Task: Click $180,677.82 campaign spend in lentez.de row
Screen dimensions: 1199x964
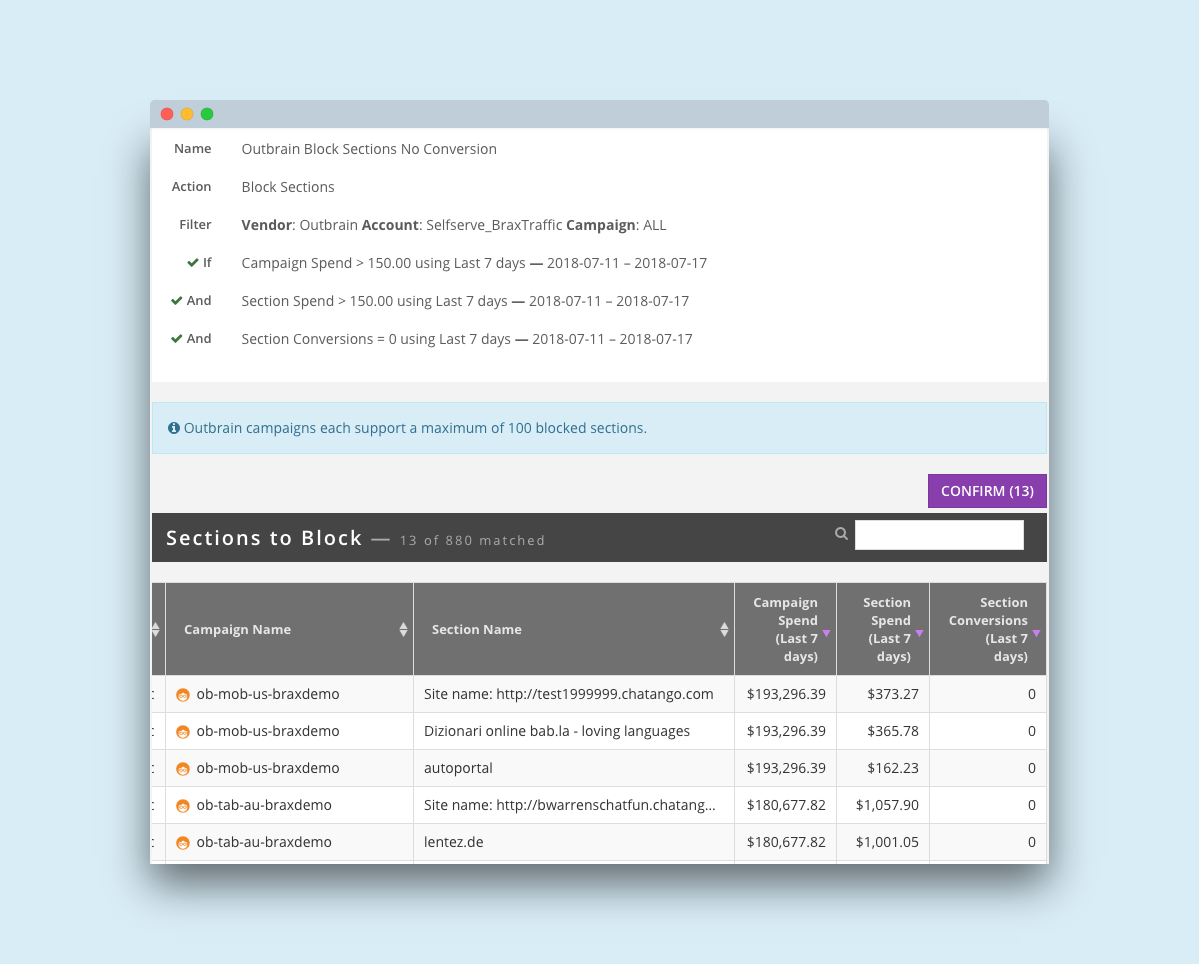Action: 786,842
